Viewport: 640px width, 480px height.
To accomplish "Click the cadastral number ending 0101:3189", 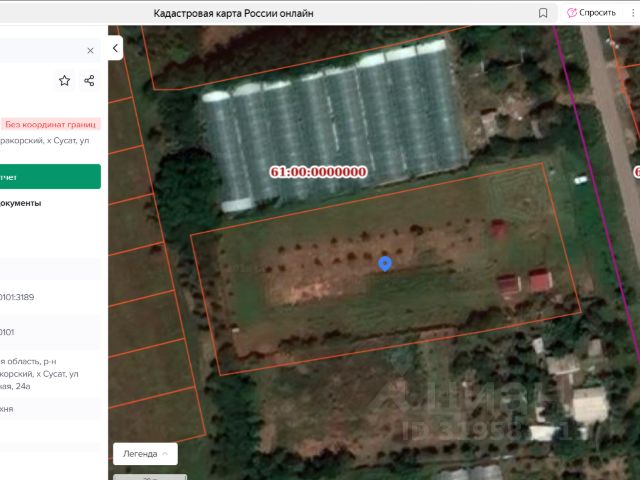I will click(17, 297).
